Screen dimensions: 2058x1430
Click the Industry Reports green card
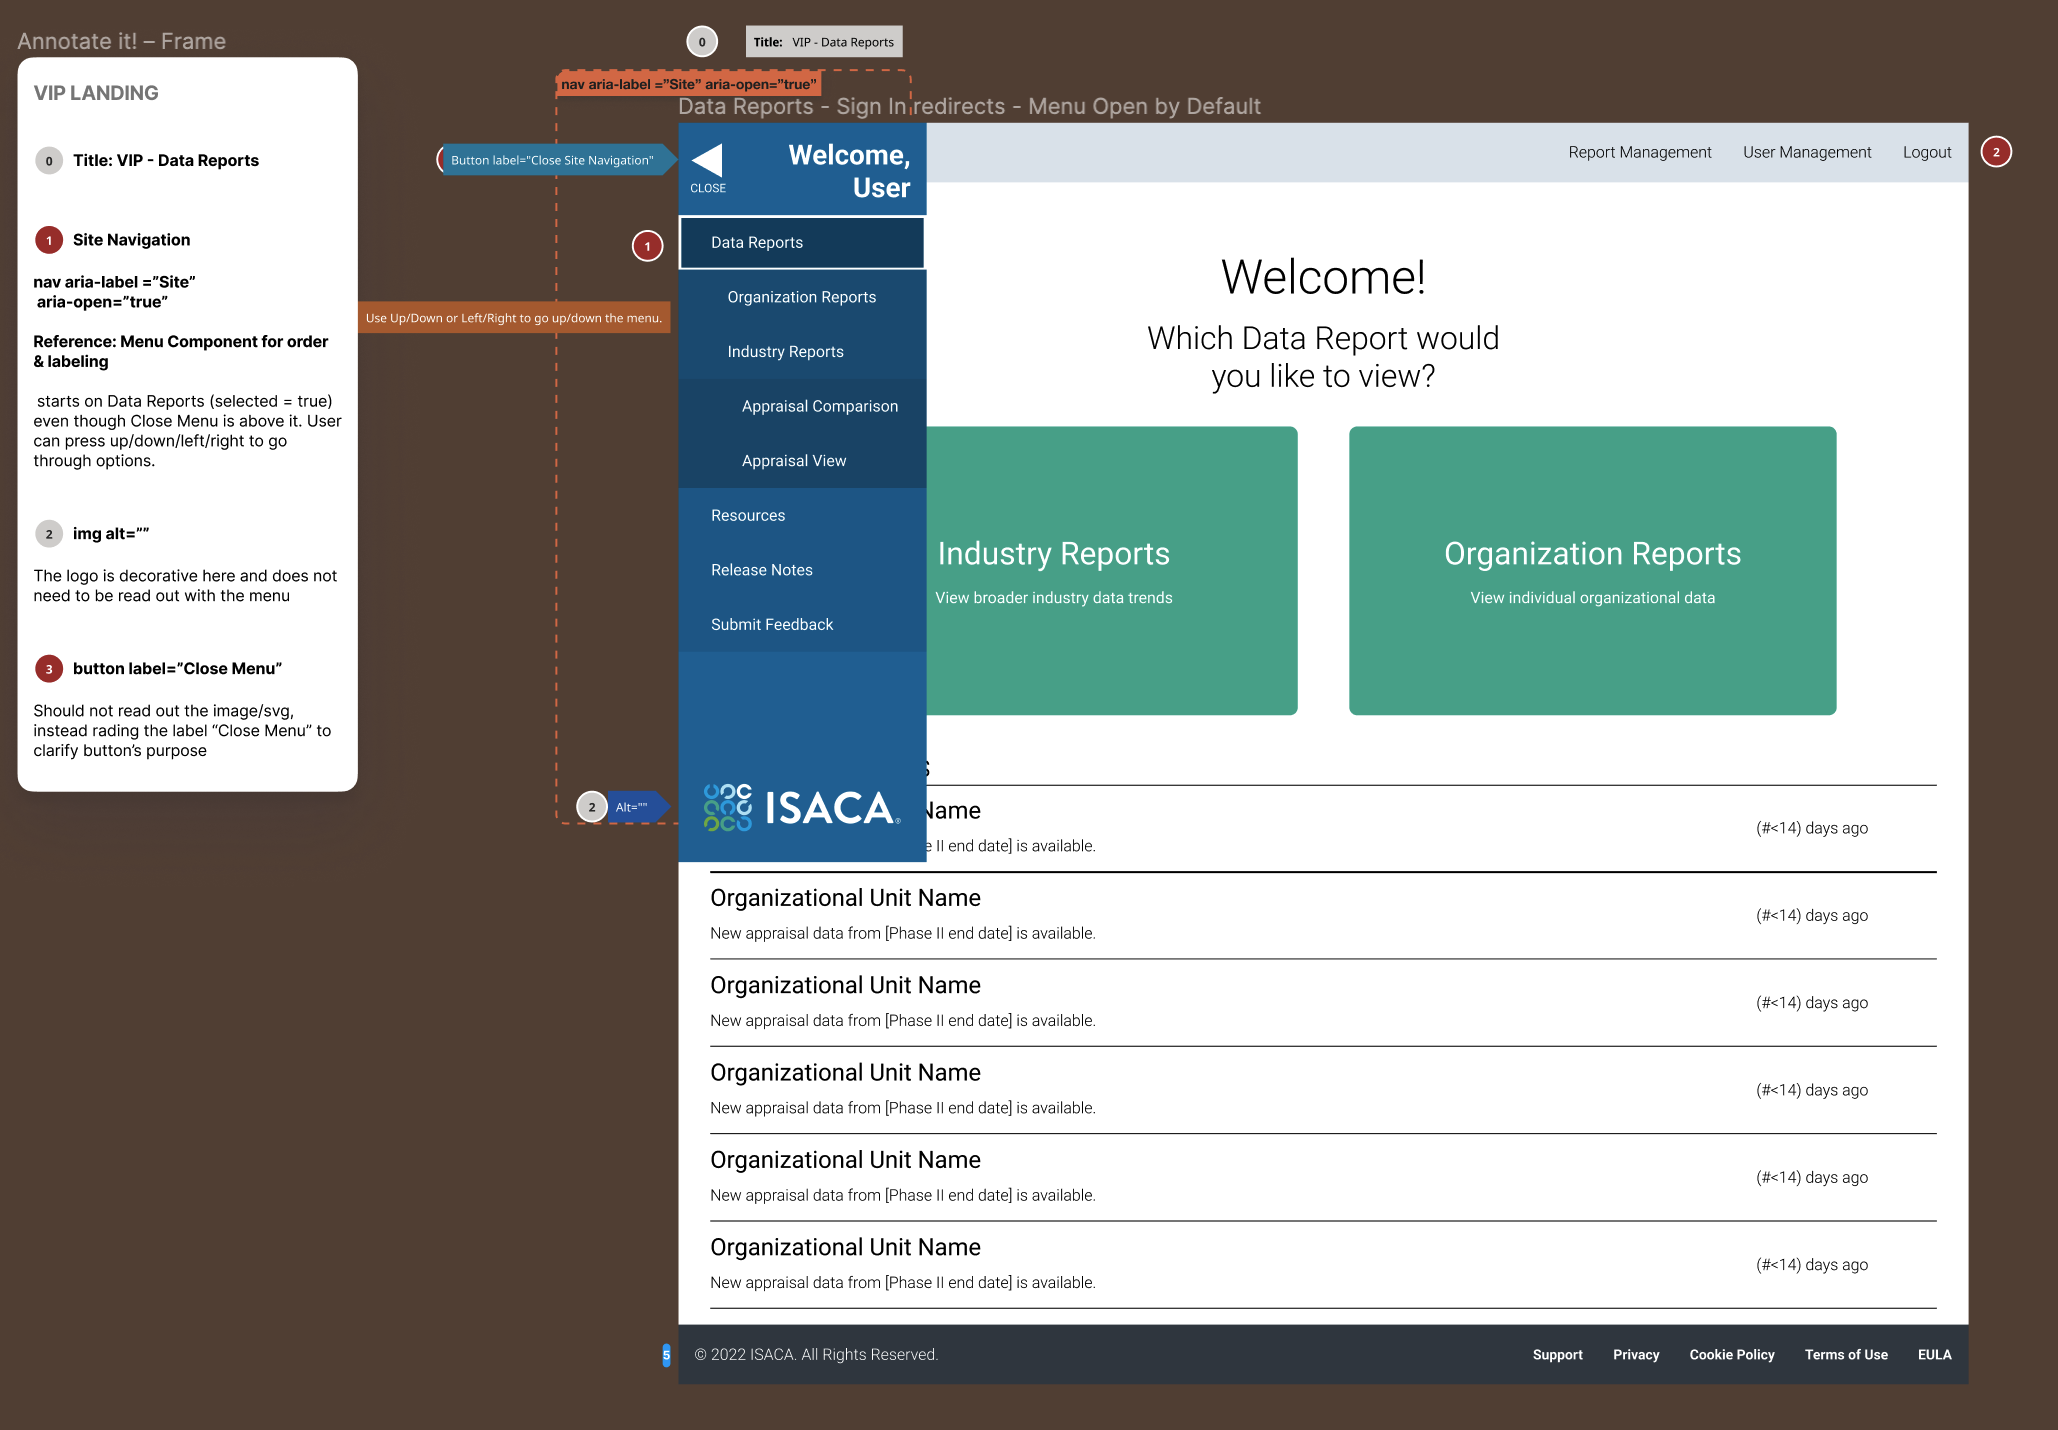tap(1110, 570)
